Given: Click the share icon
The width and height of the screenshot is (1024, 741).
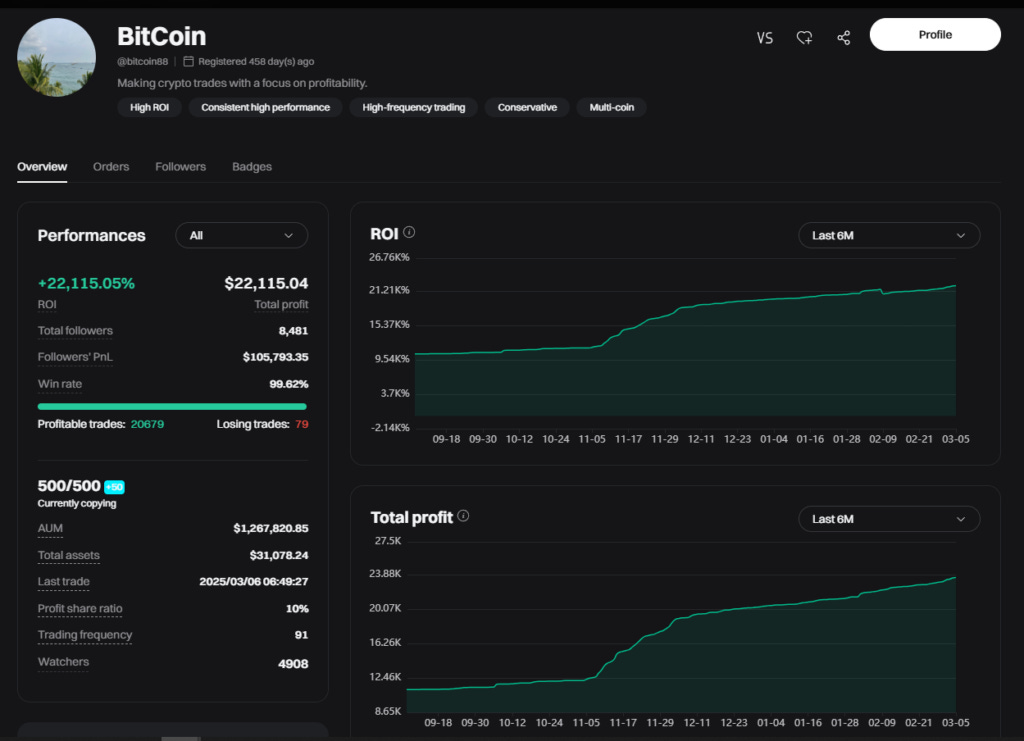Looking at the screenshot, I should point(844,38).
